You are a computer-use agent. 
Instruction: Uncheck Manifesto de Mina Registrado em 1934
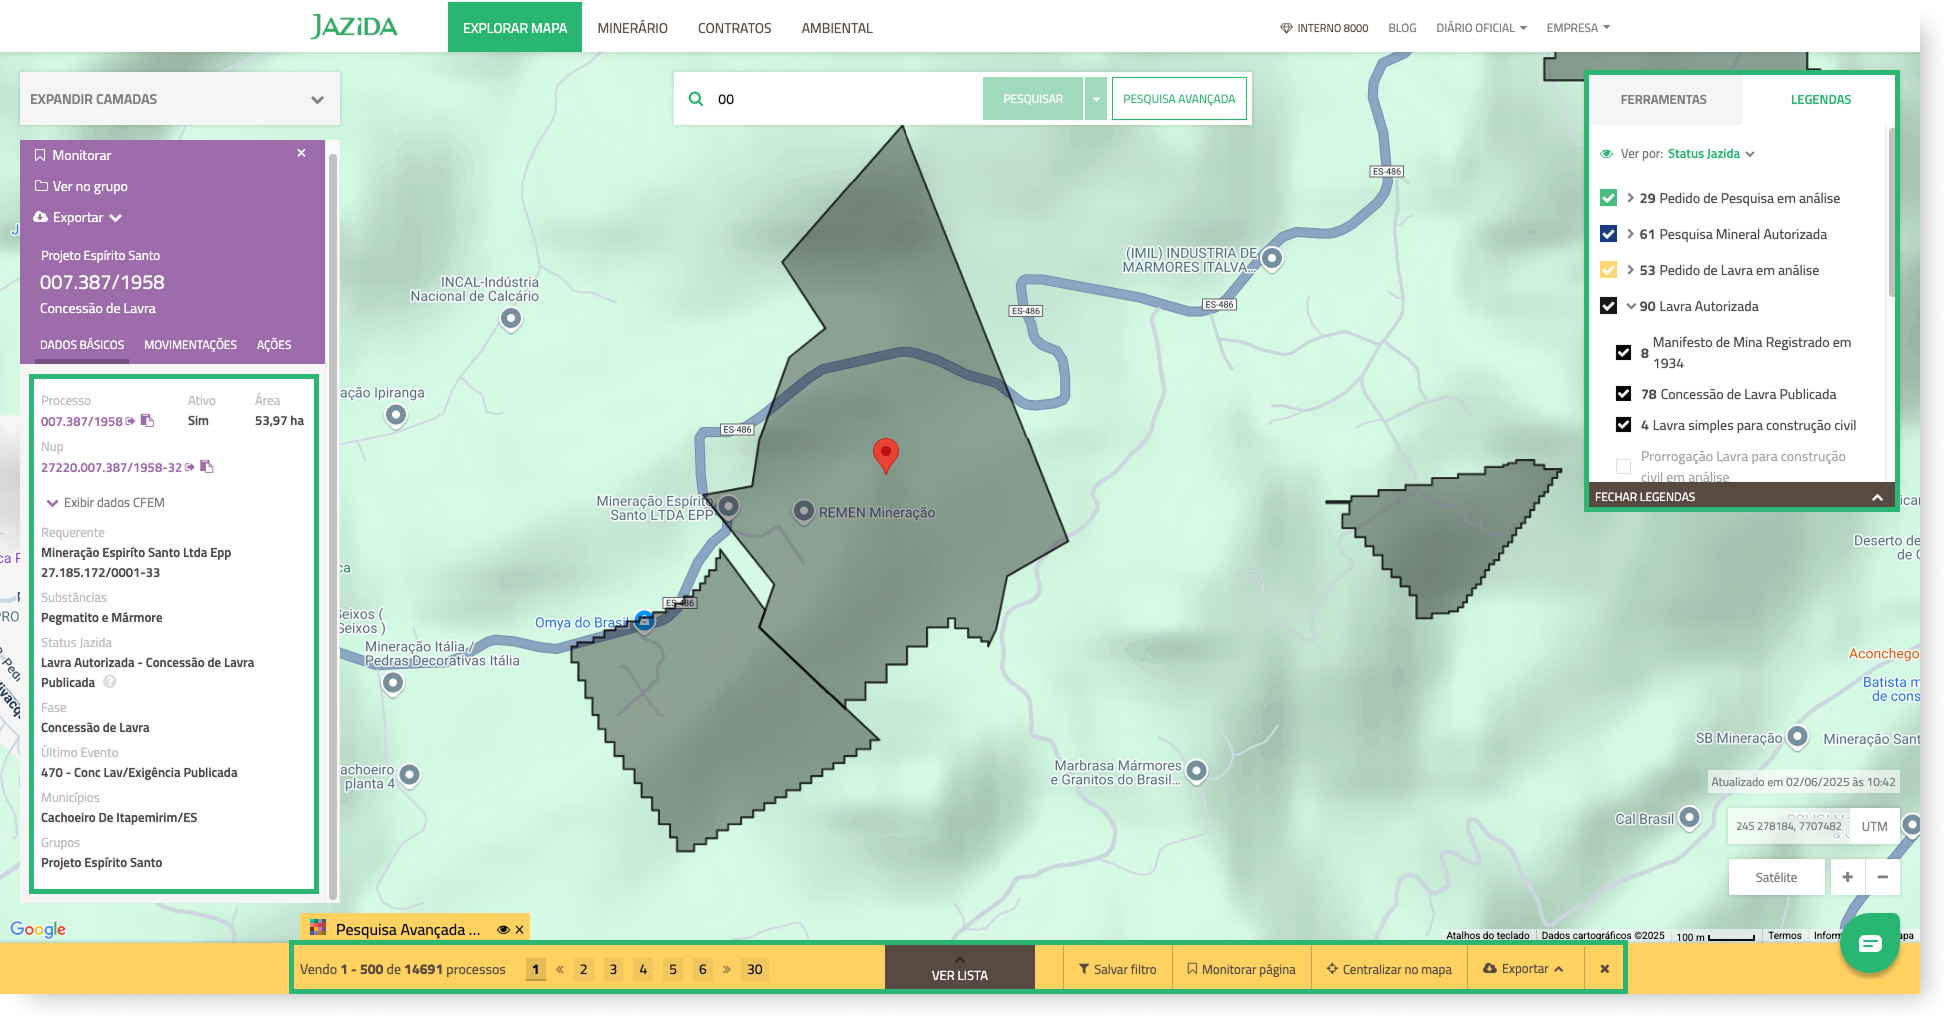pyautogui.click(x=1624, y=352)
